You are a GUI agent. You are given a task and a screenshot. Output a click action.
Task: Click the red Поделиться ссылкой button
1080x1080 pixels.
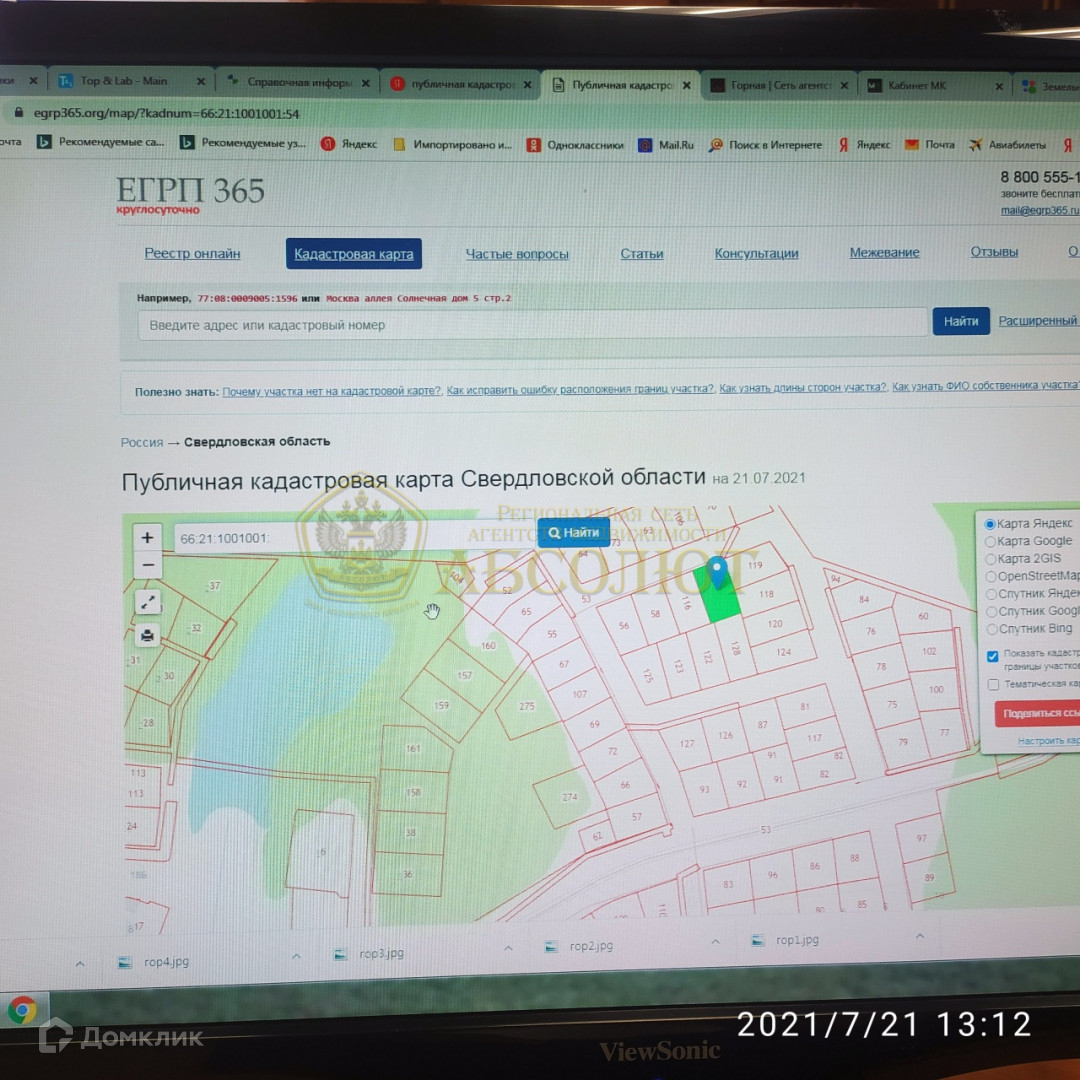click(x=1037, y=714)
